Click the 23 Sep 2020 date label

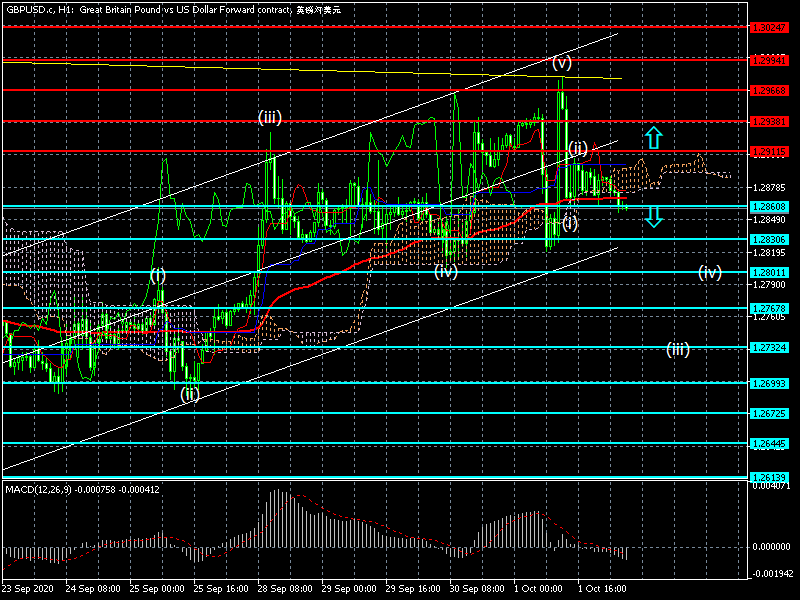coord(29,589)
